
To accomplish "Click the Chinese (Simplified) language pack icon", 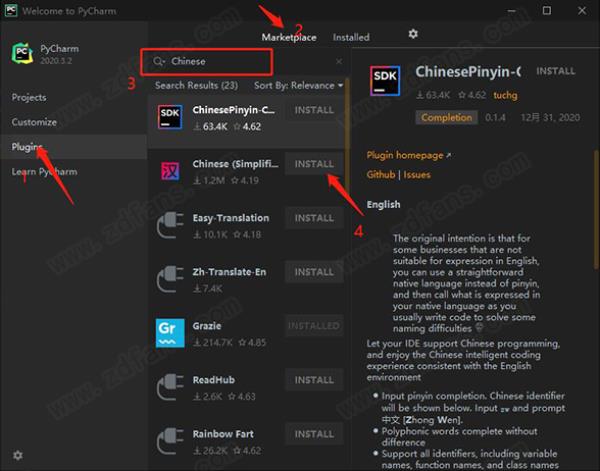I will click(x=170, y=171).
